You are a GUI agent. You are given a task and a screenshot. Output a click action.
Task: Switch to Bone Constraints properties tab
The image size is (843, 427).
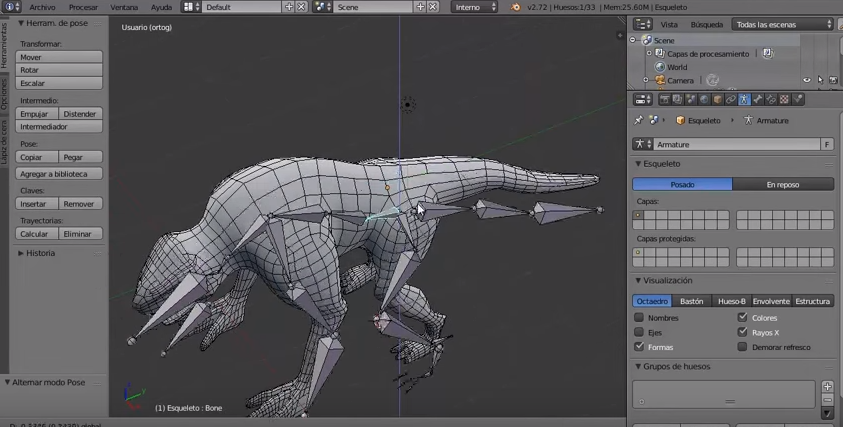[x=771, y=99]
